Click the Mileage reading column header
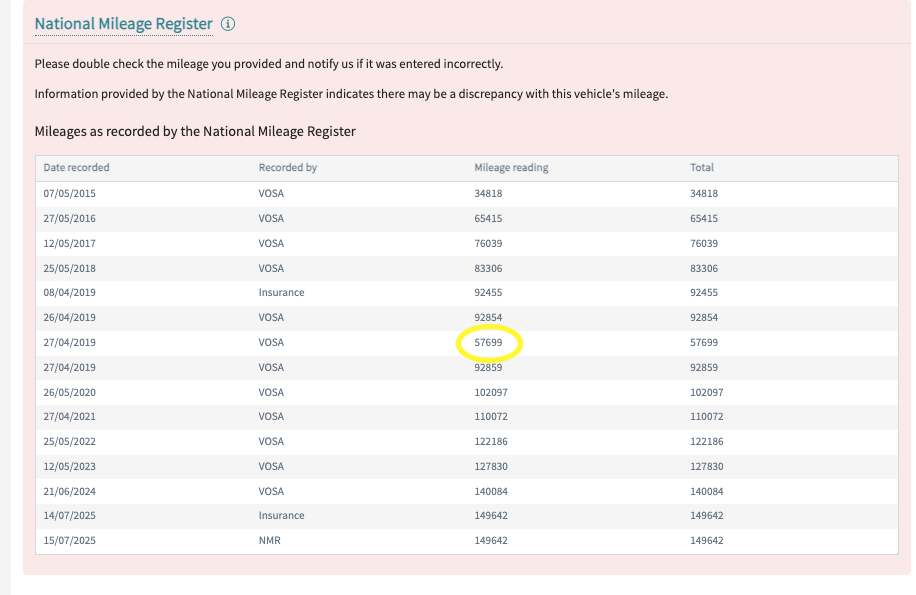916x595 pixels. (x=511, y=168)
